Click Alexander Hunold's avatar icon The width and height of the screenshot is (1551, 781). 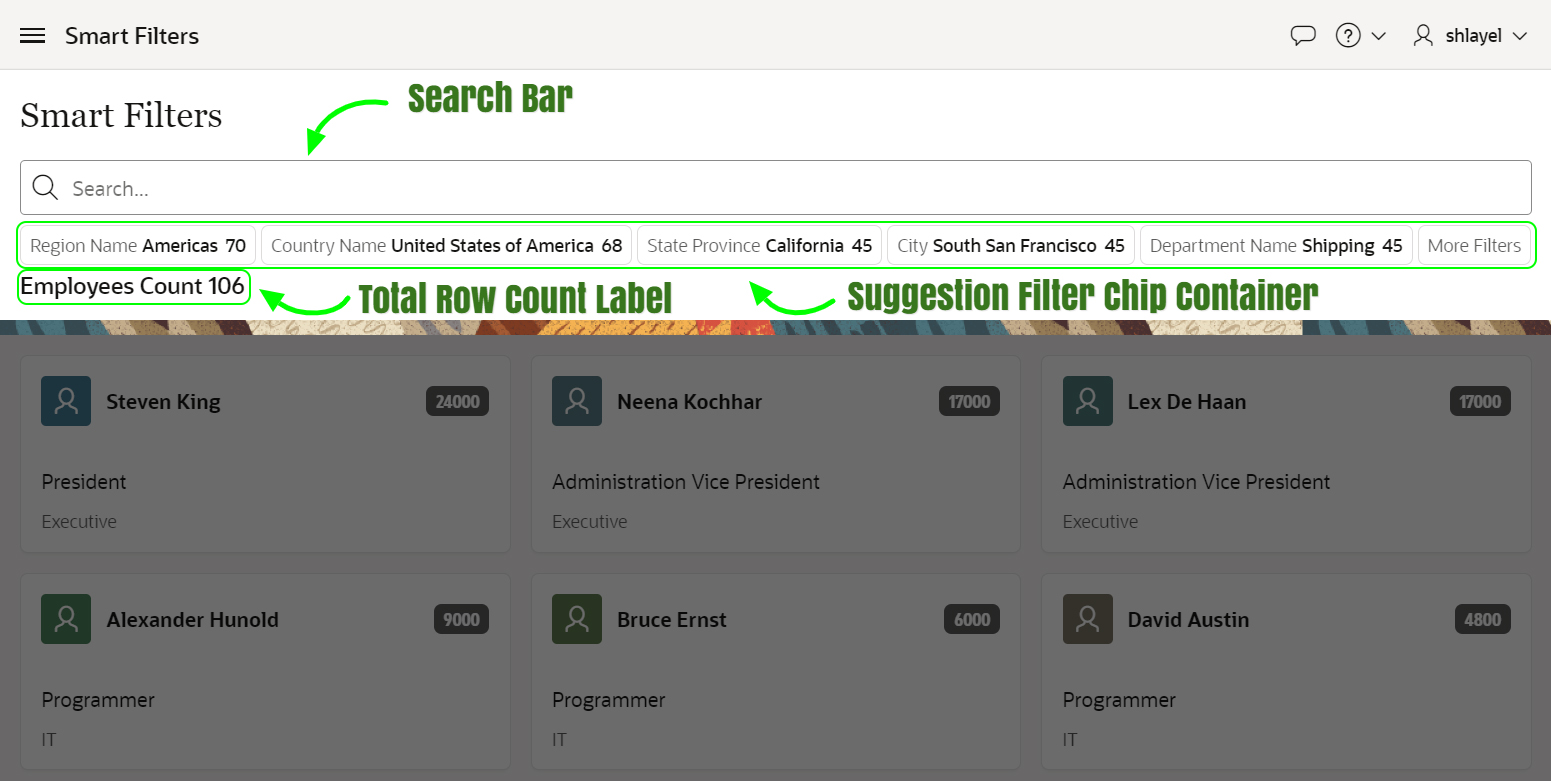66,619
